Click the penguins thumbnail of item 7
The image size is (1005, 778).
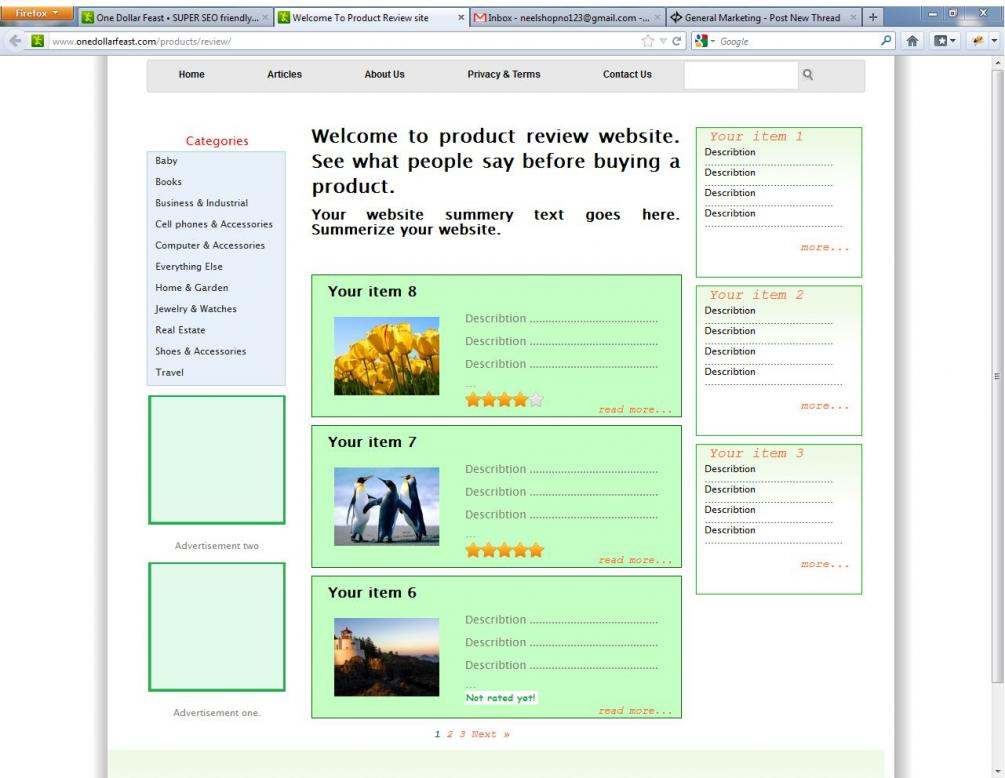click(386, 506)
